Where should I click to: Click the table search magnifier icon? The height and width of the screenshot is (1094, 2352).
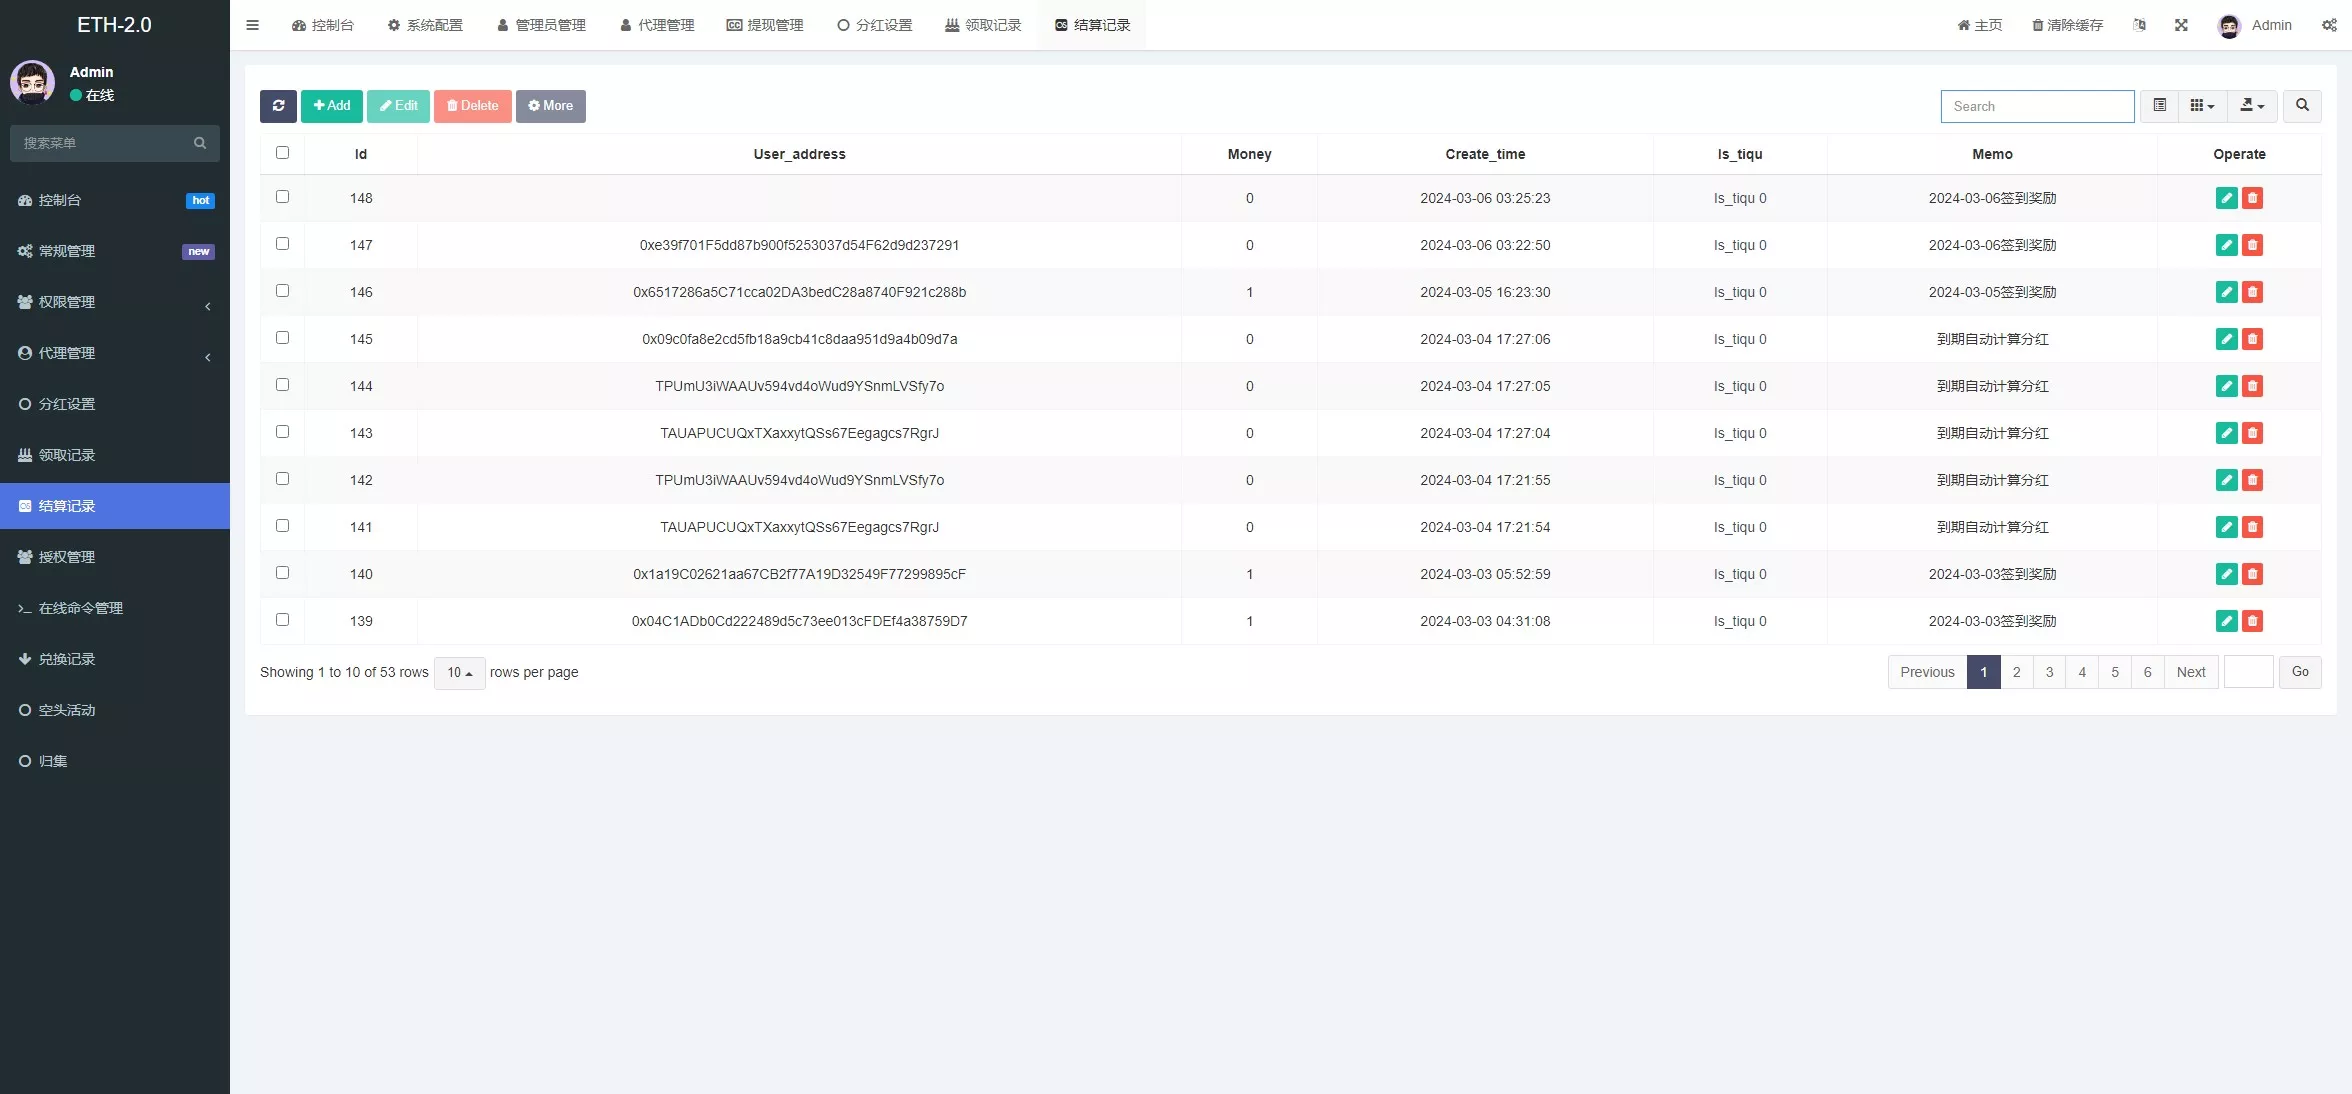tap(2302, 106)
